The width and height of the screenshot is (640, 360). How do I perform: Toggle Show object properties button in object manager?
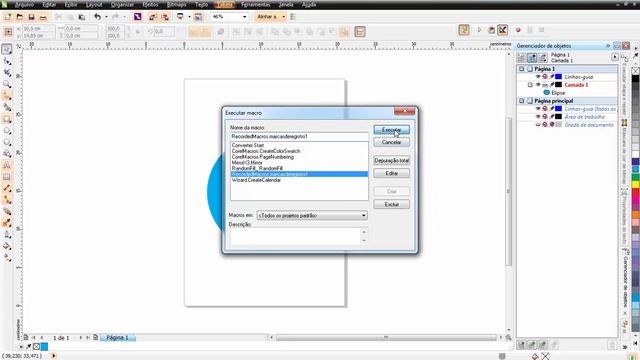(x=521, y=58)
